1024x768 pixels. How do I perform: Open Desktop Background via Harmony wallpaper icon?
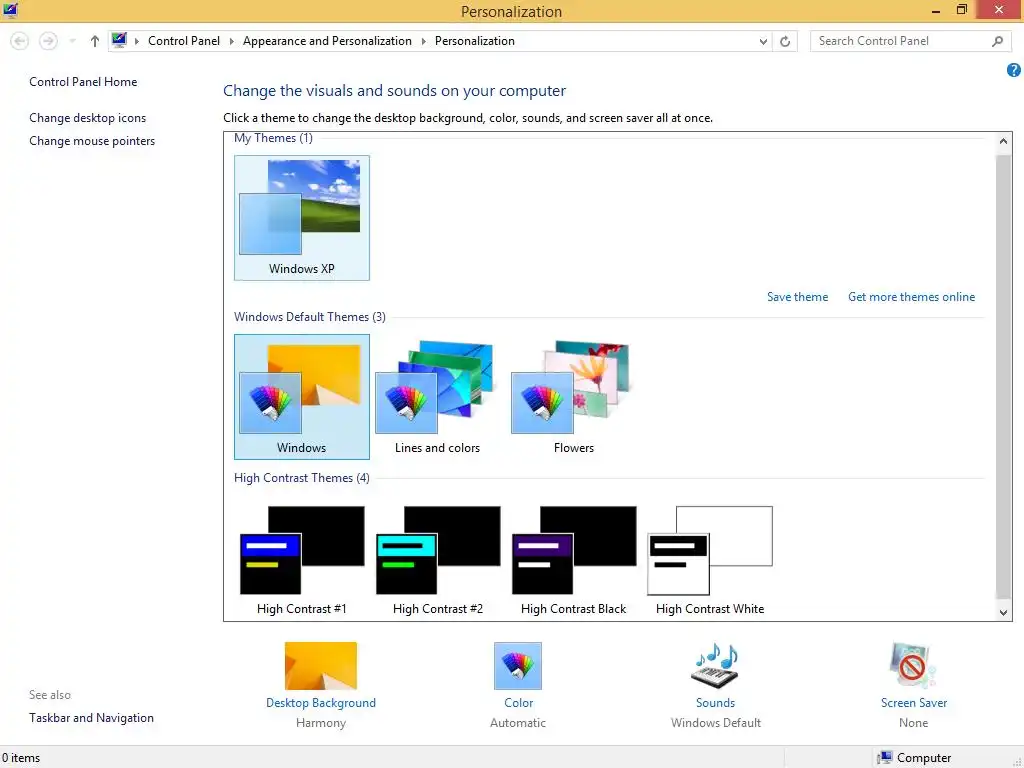point(321,665)
